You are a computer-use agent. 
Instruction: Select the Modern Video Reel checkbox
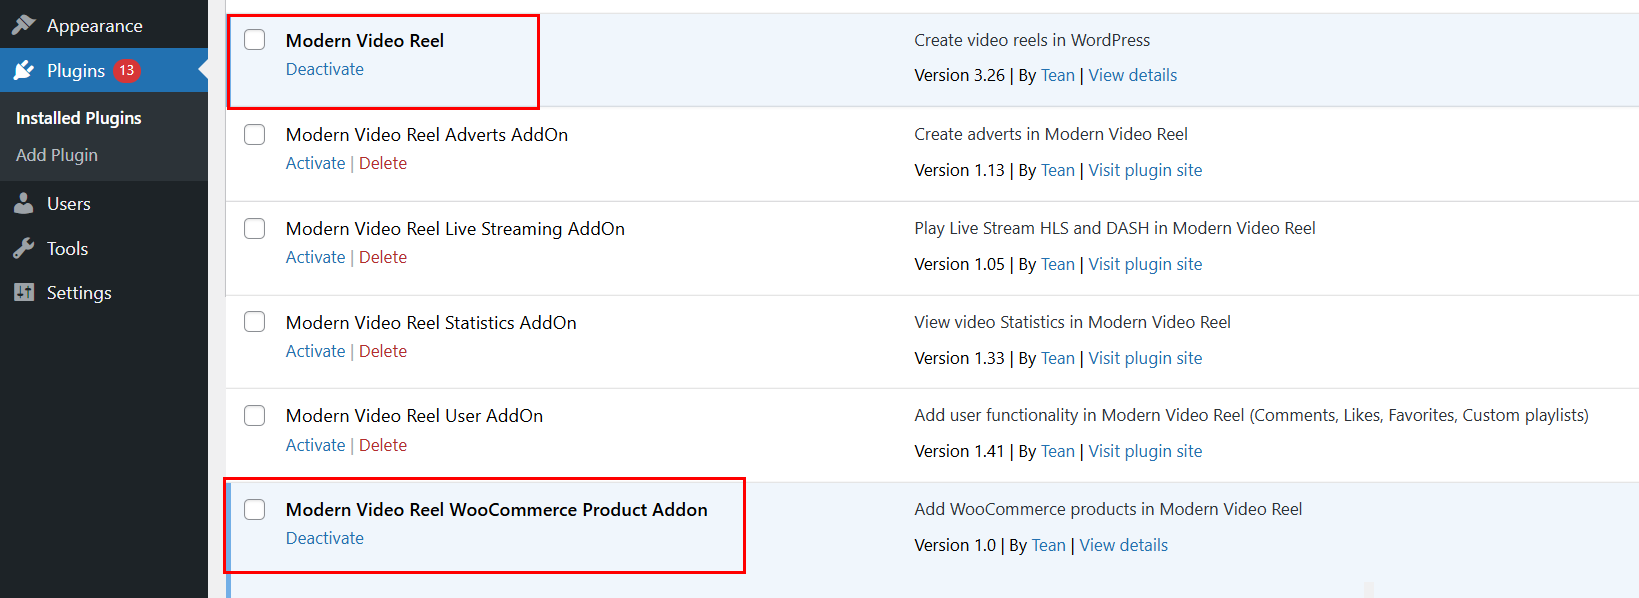coord(255,40)
